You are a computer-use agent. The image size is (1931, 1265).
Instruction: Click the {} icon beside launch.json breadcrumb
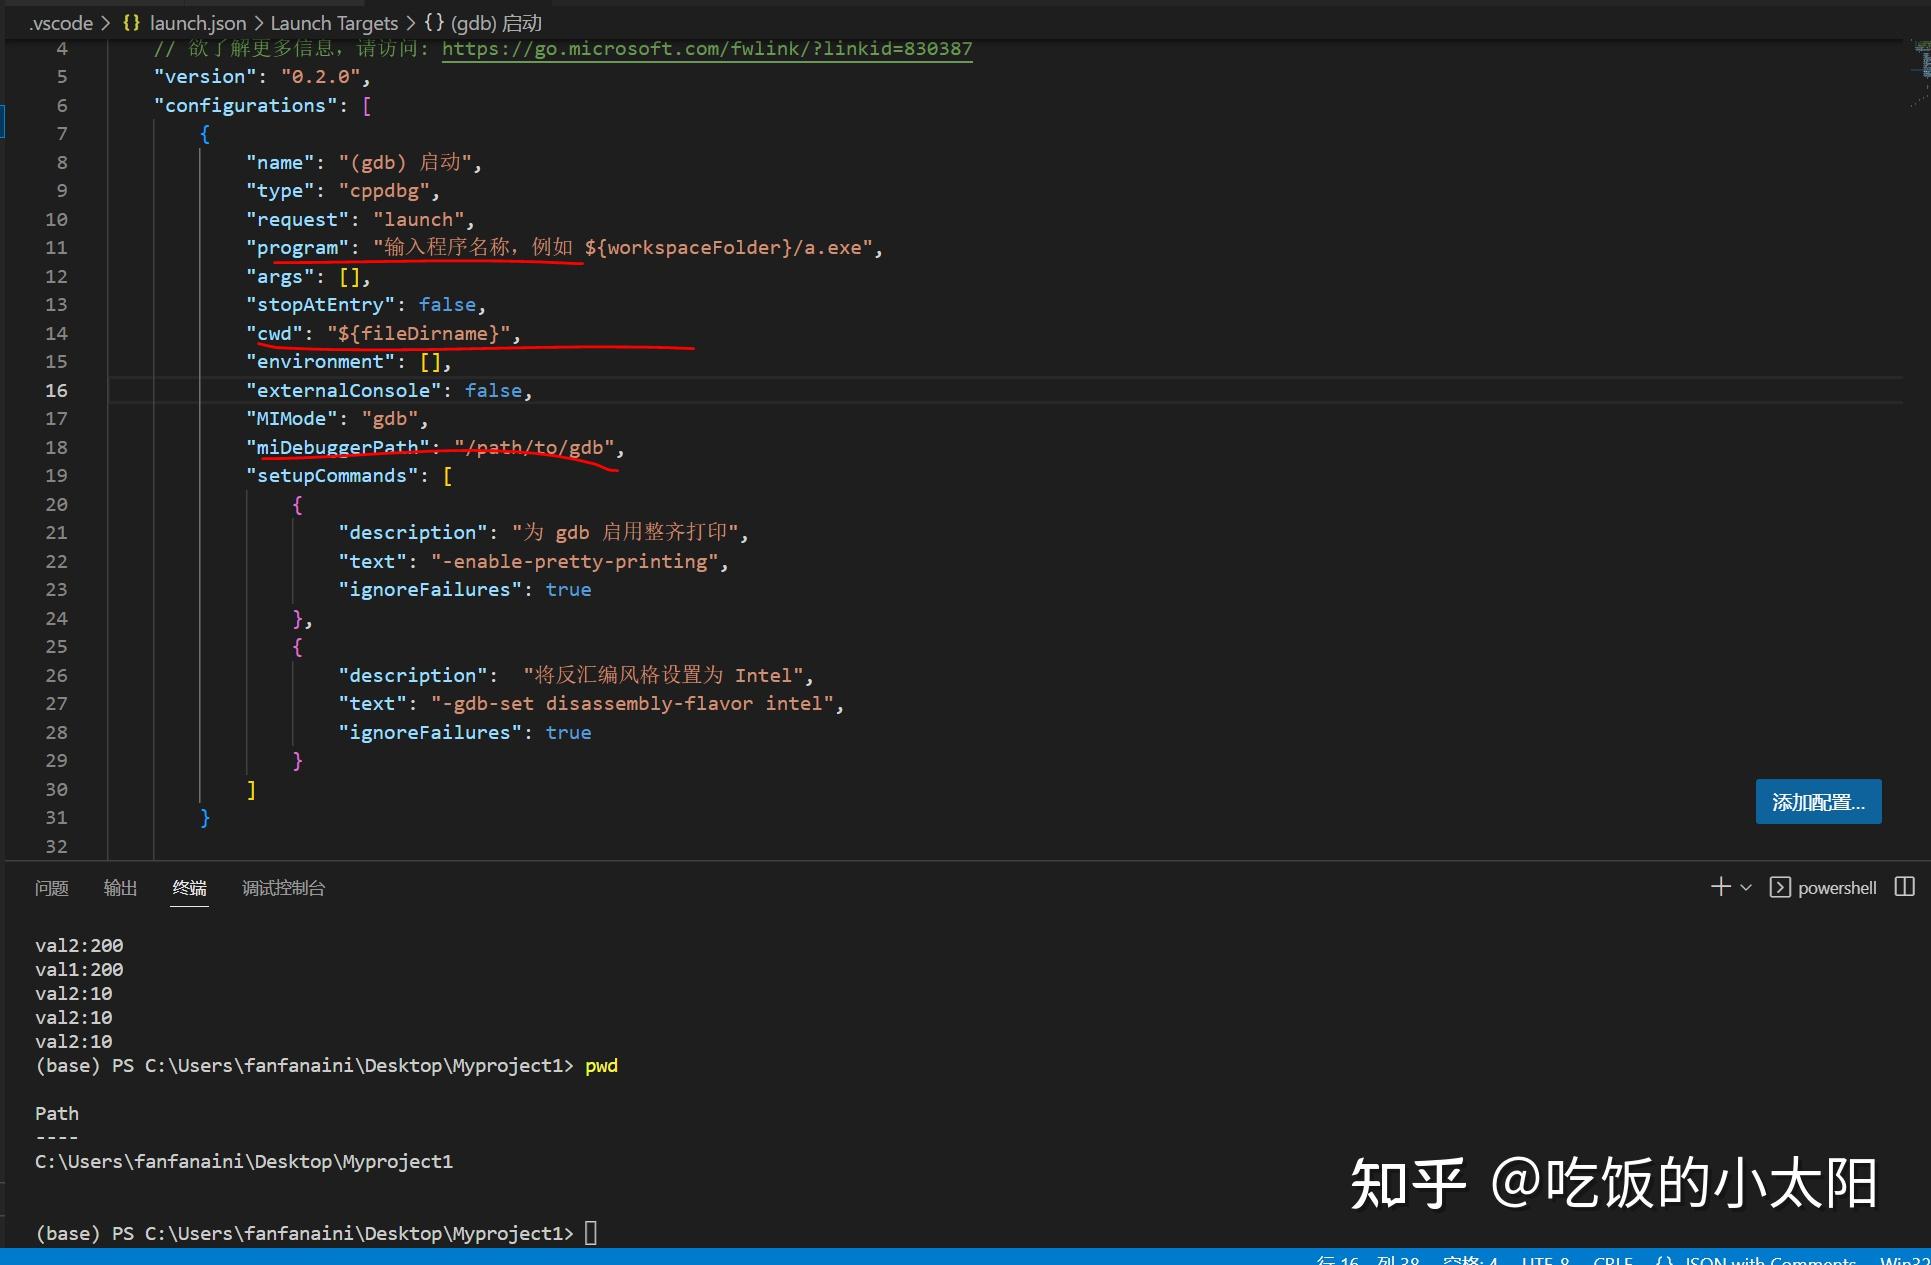pyautogui.click(x=130, y=22)
